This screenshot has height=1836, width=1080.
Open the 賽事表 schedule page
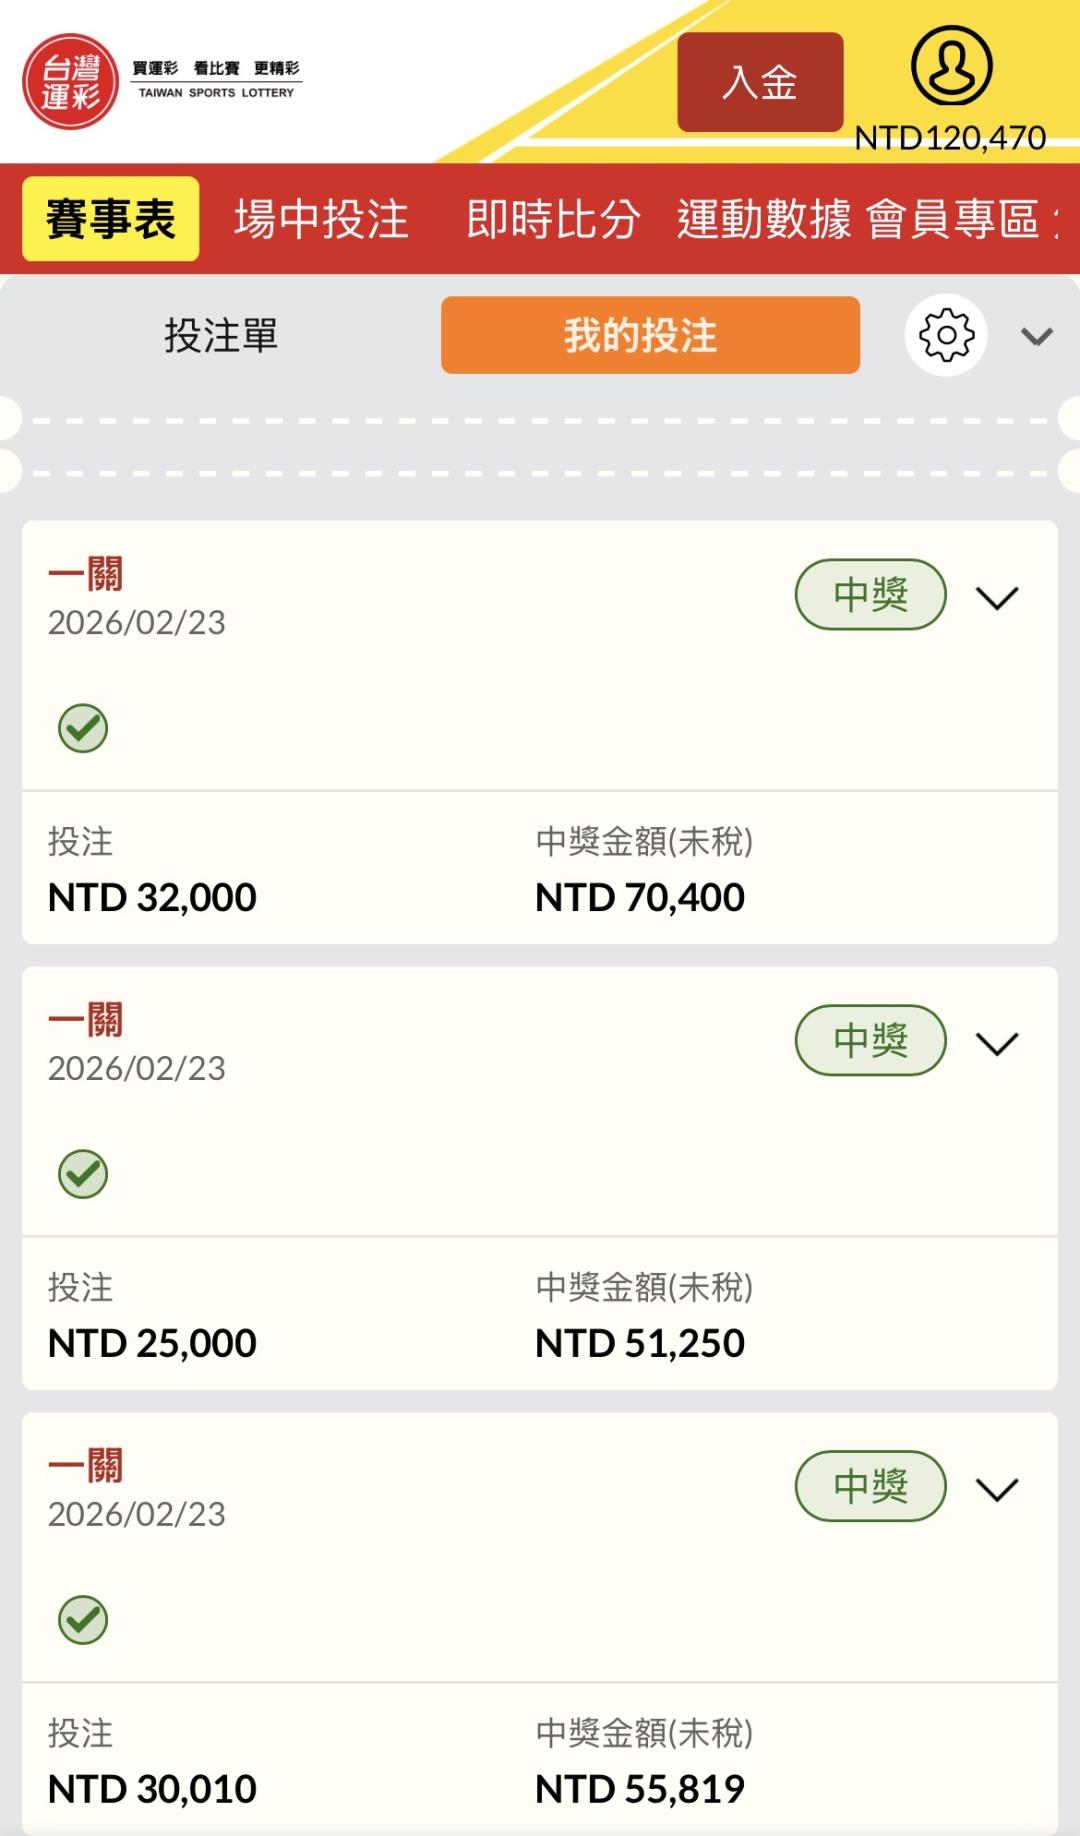[111, 220]
